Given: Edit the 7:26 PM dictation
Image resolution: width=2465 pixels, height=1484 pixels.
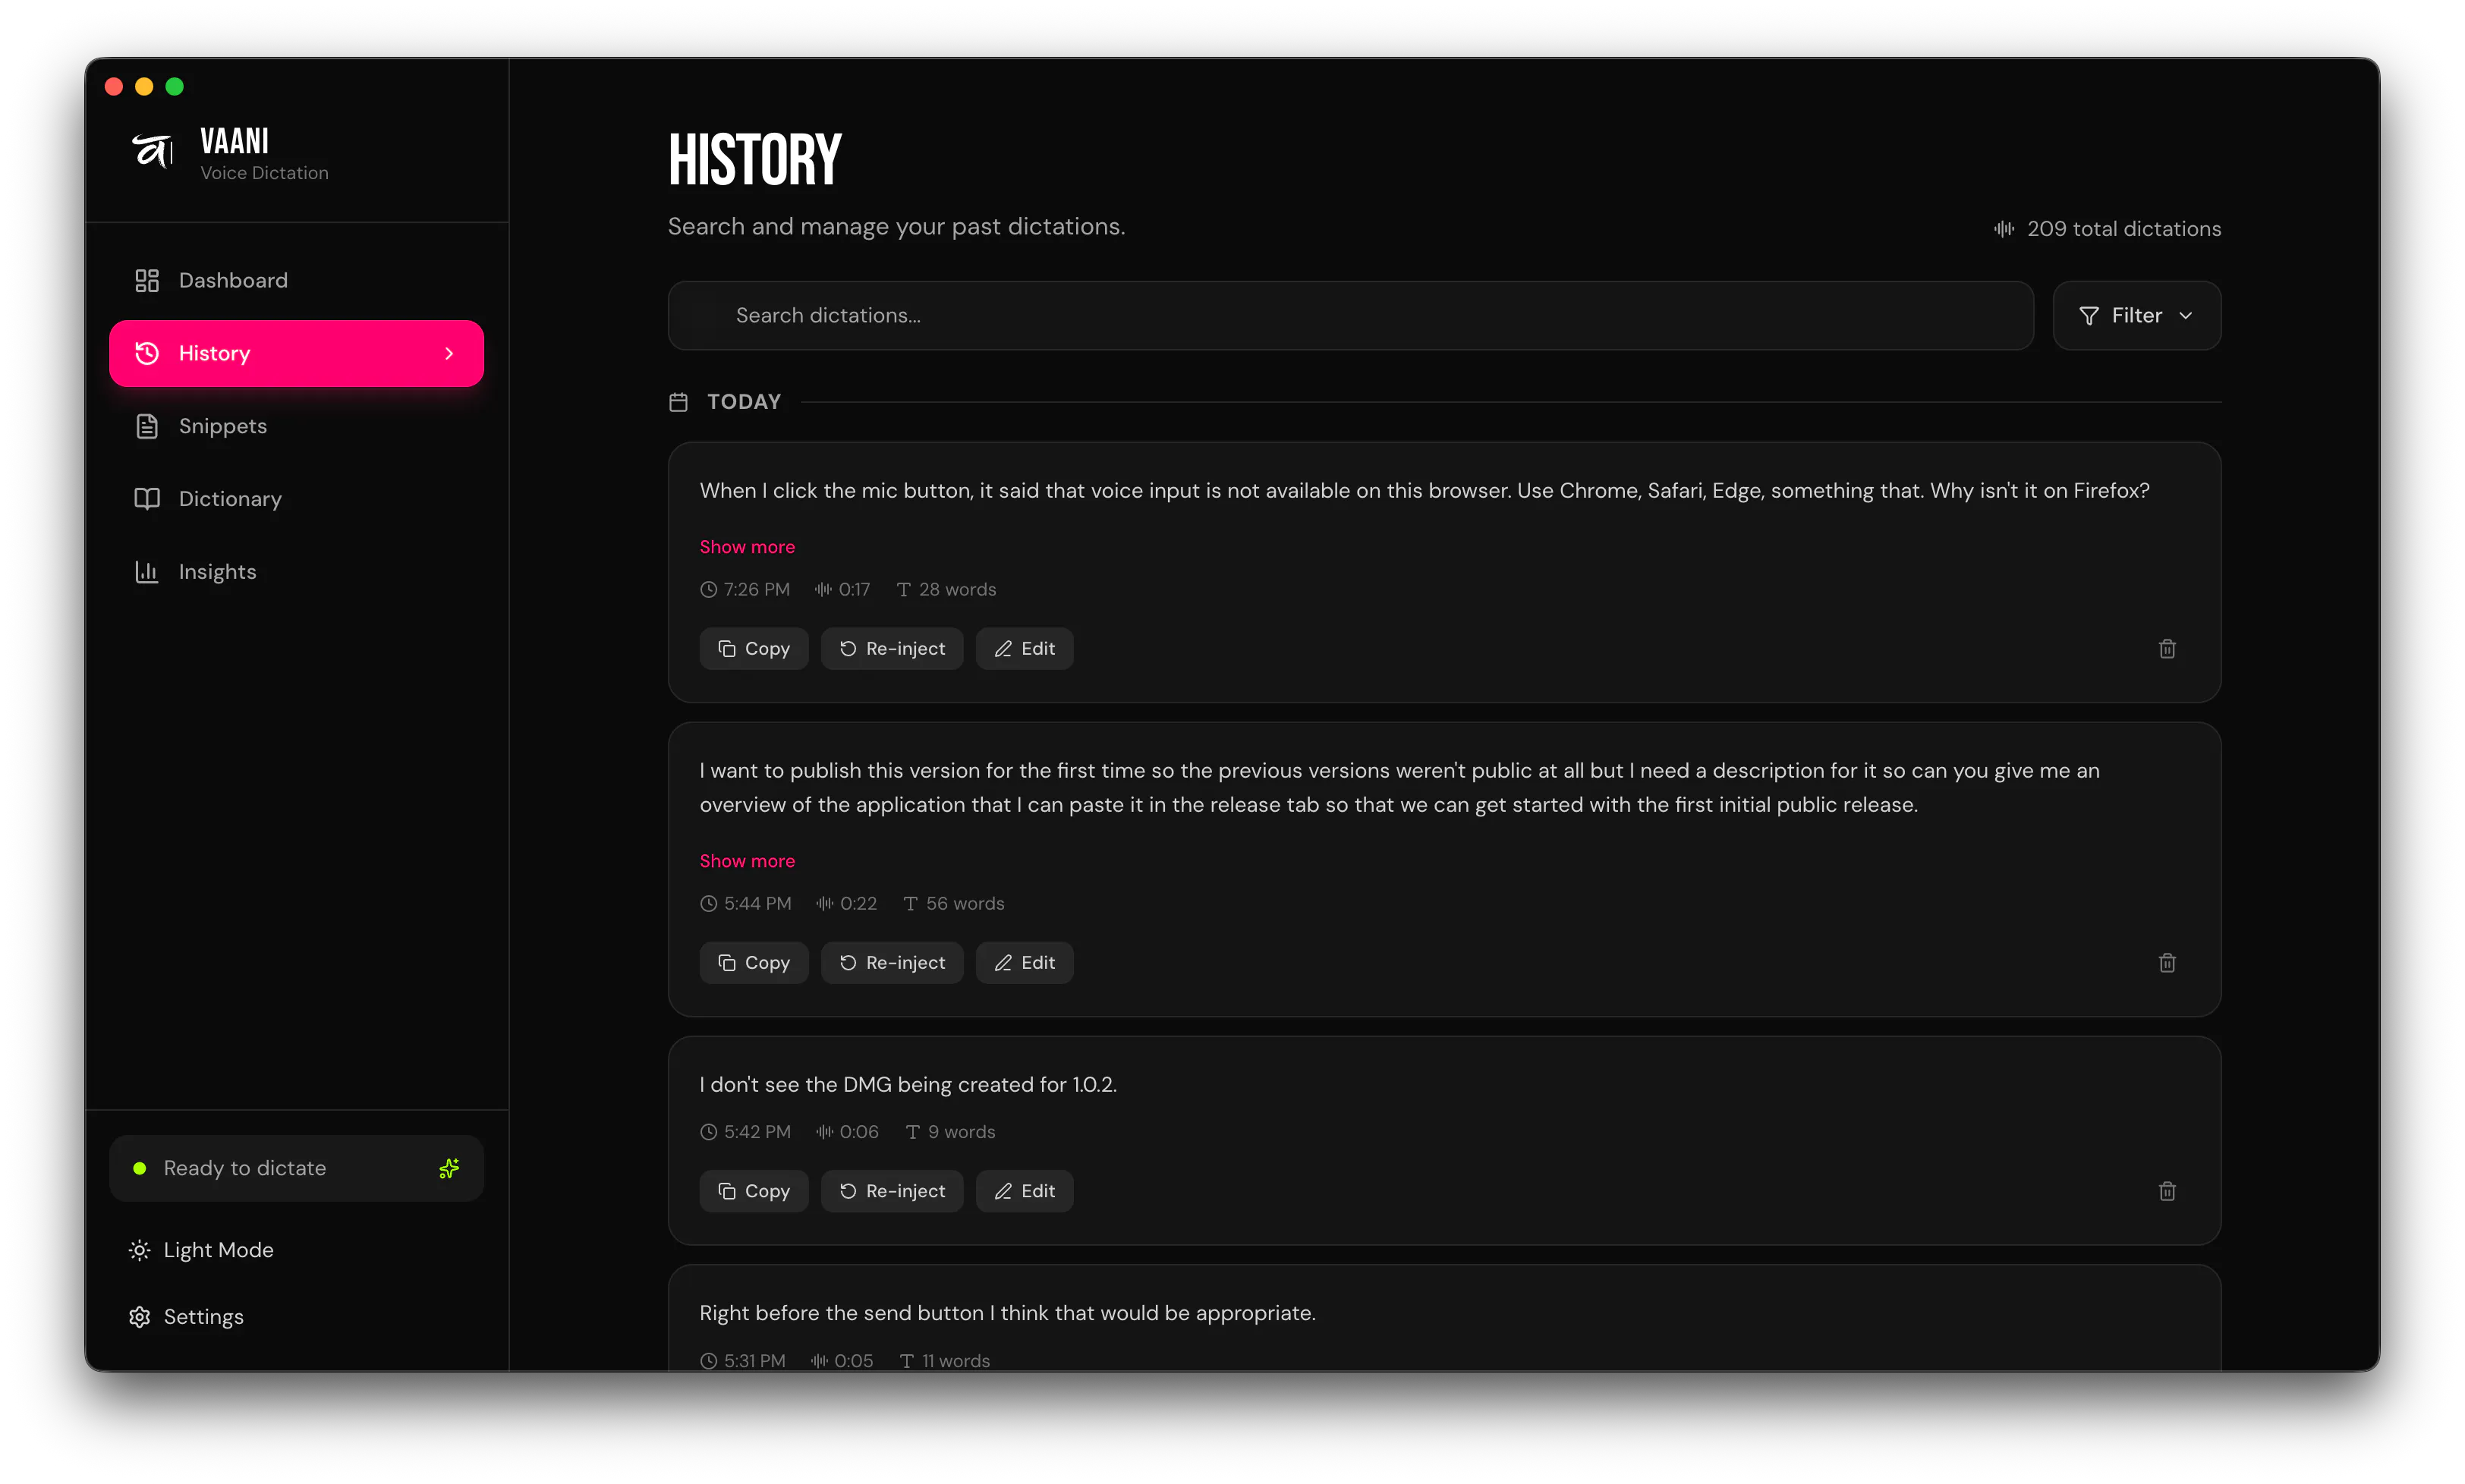Looking at the screenshot, I should pos(1024,648).
